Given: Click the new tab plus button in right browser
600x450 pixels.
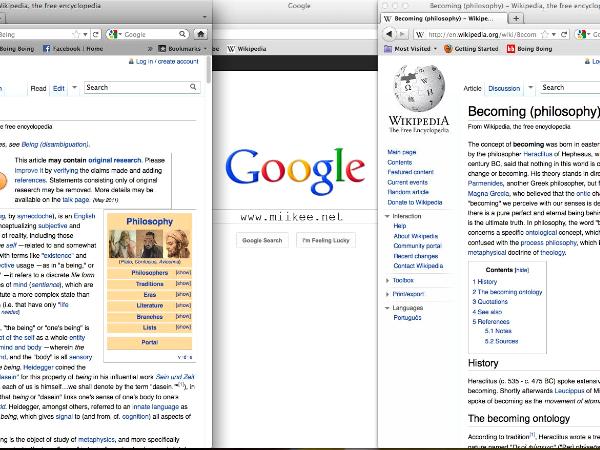Looking at the screenshot, I should [516, 18].
